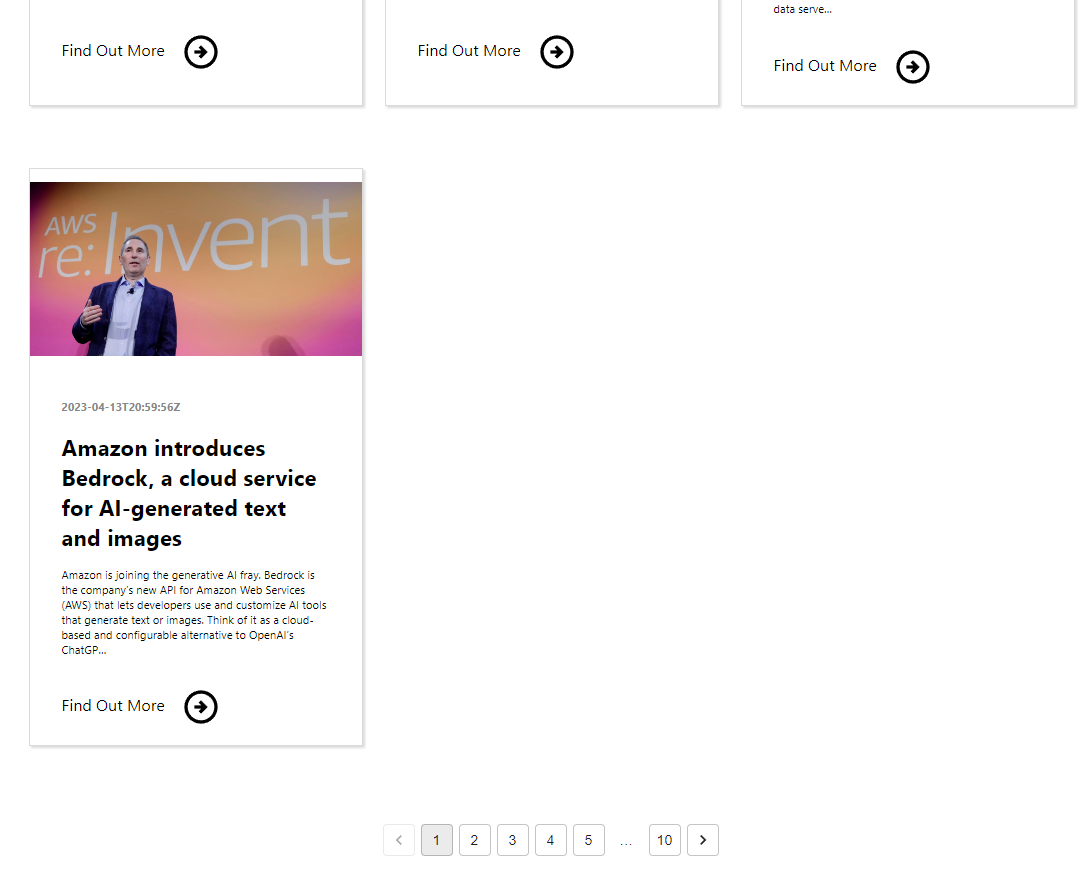Click the AWS re:Invent article image
The width and height of the screenshot is (1090, 891).
coord(196,269)
